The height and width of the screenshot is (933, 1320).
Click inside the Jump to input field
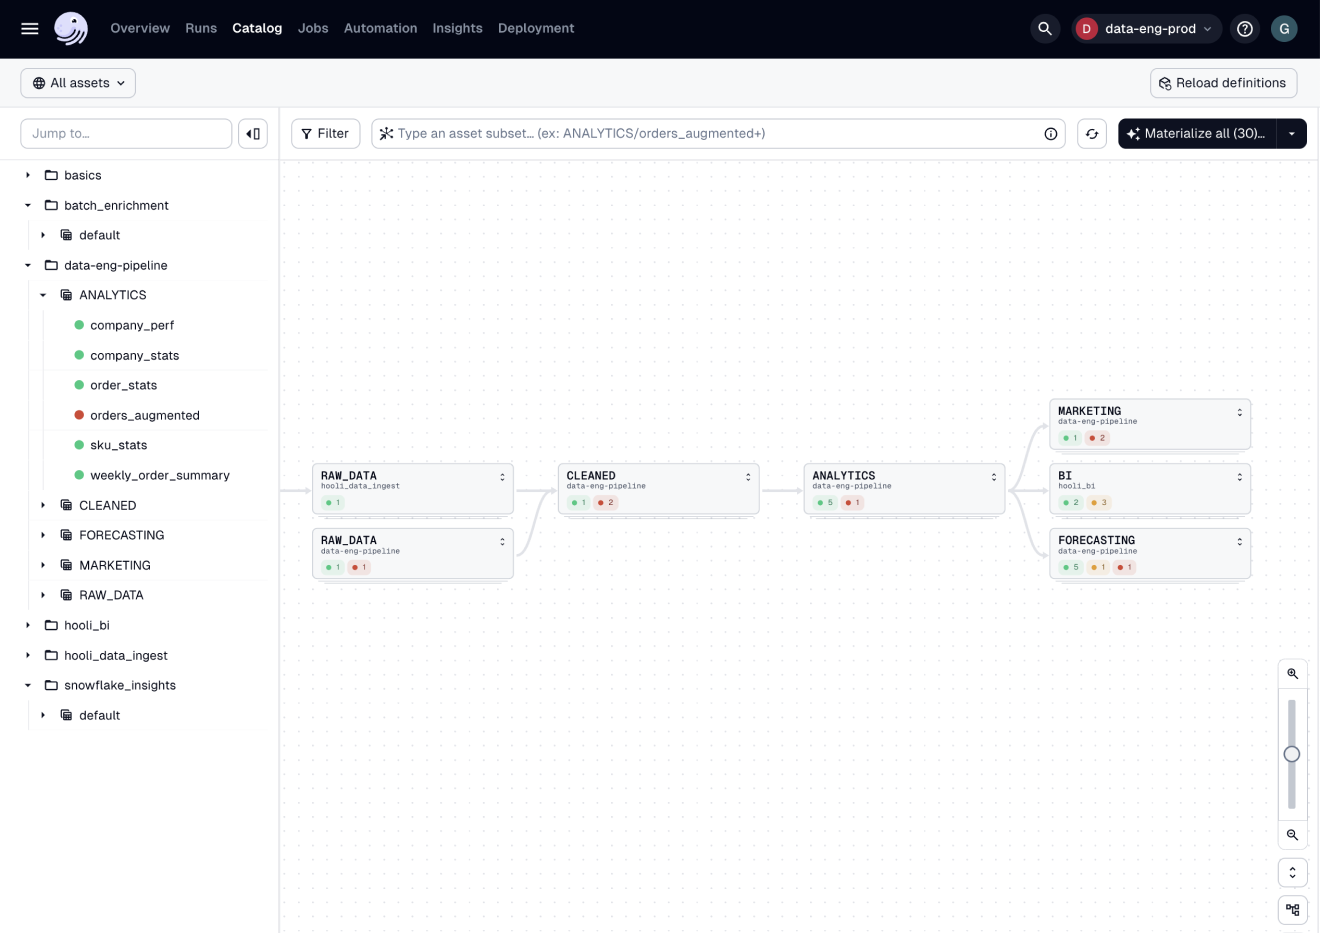pyautogui.click(x=126, y=133)
